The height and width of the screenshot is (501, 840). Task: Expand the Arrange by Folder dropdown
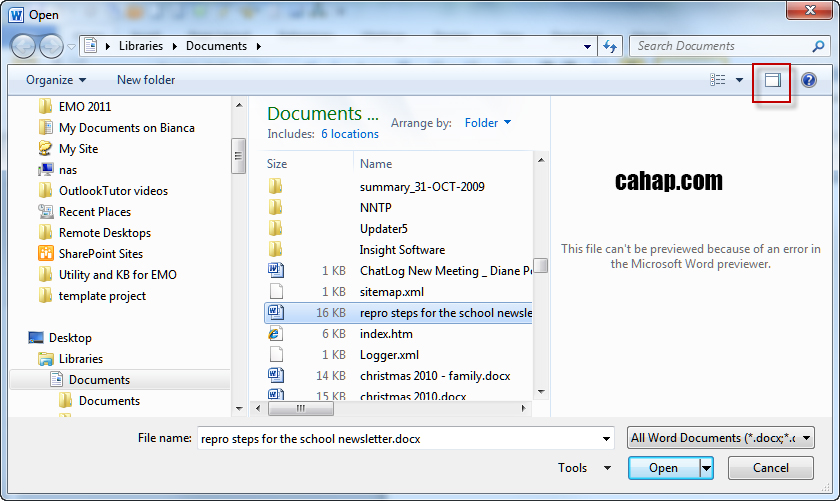(x=488, y=123)
